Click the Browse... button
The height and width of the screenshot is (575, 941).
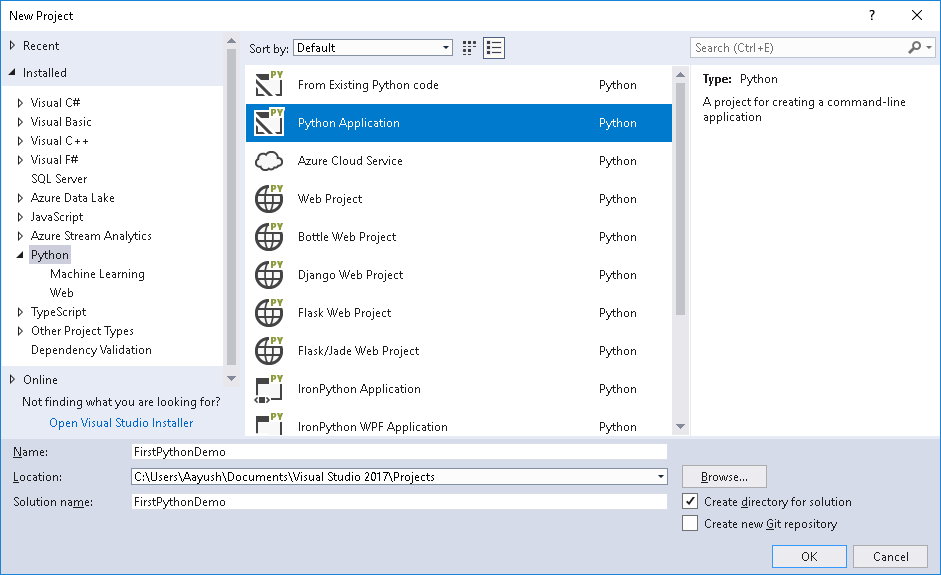(x=724, y=477)
